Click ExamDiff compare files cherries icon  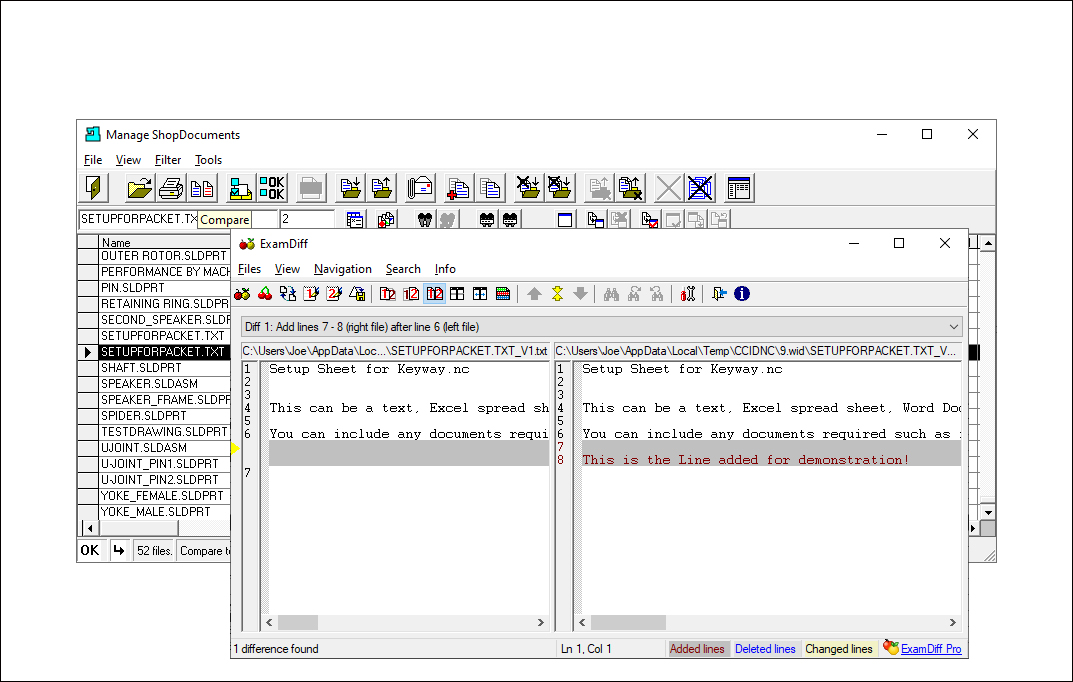point(242,293)
